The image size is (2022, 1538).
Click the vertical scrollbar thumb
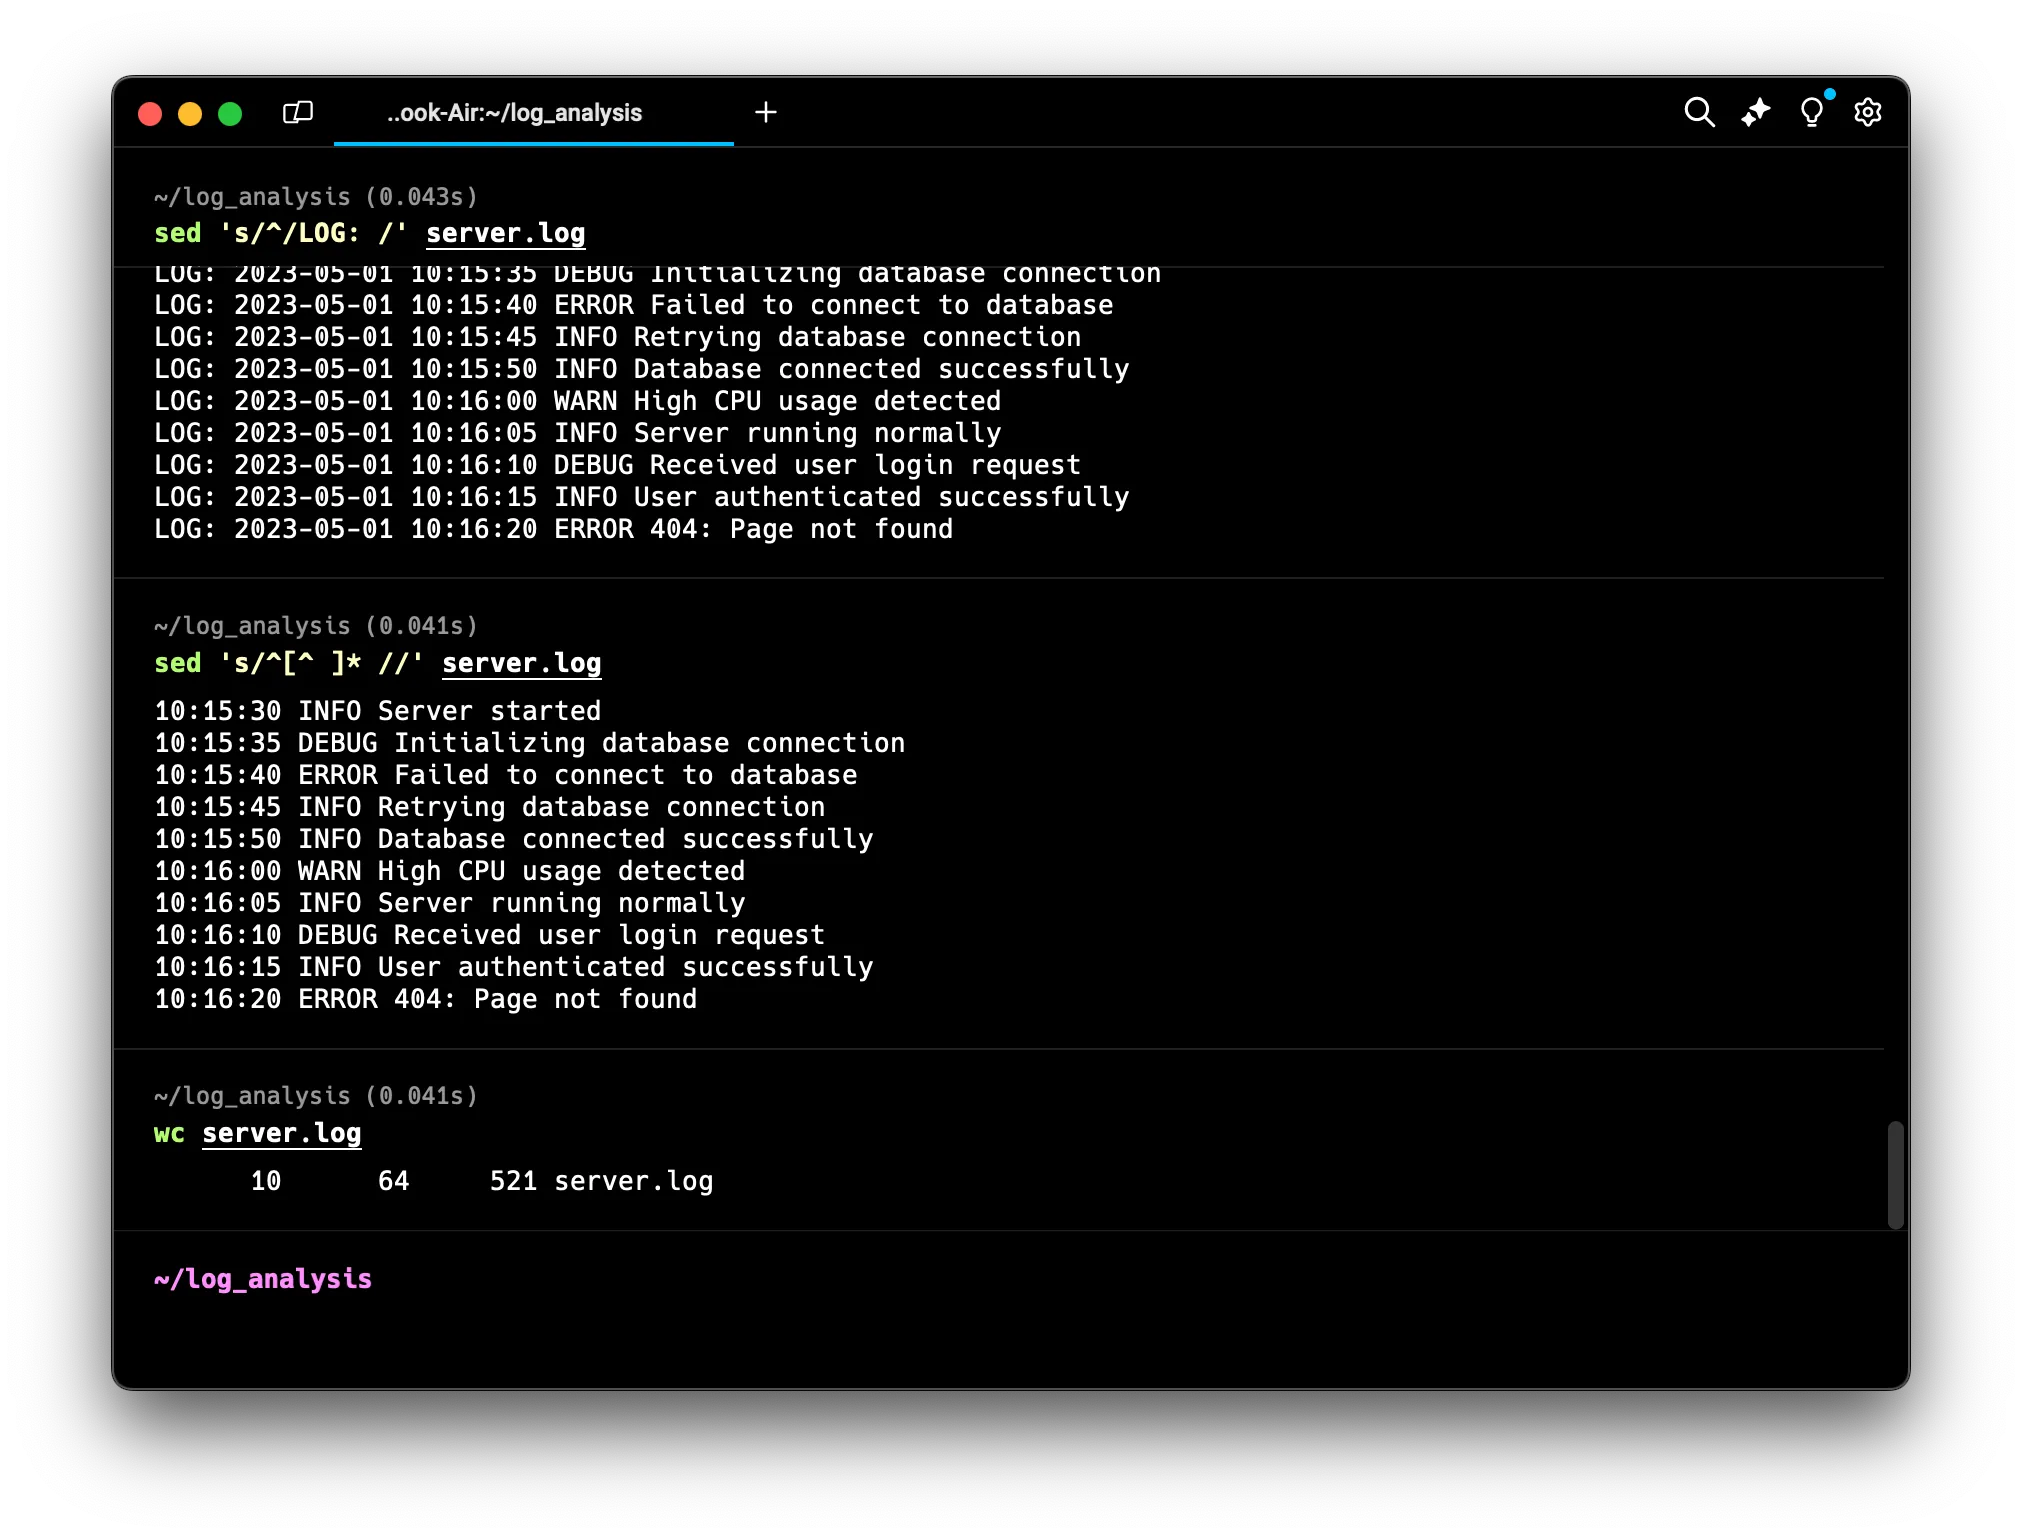[1895, 1175]
